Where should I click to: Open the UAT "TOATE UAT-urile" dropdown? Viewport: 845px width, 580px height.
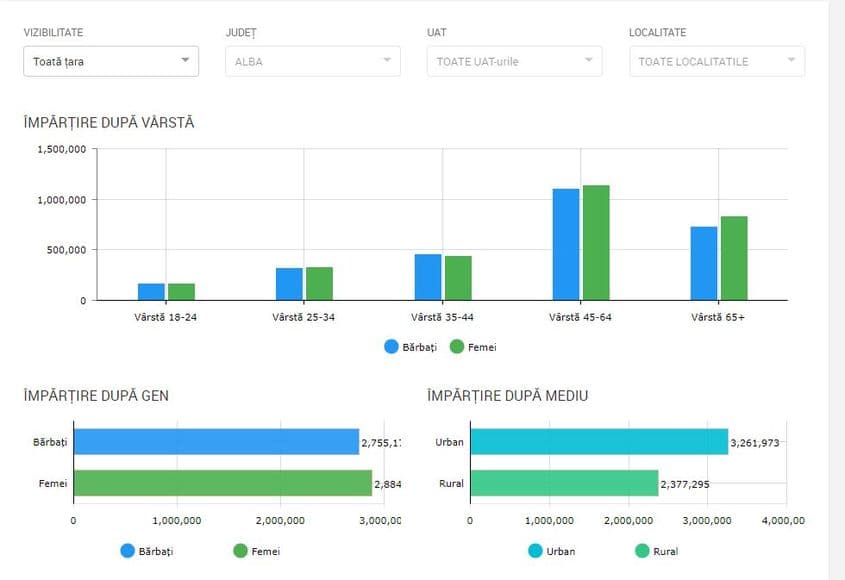[x=514, y=61]
